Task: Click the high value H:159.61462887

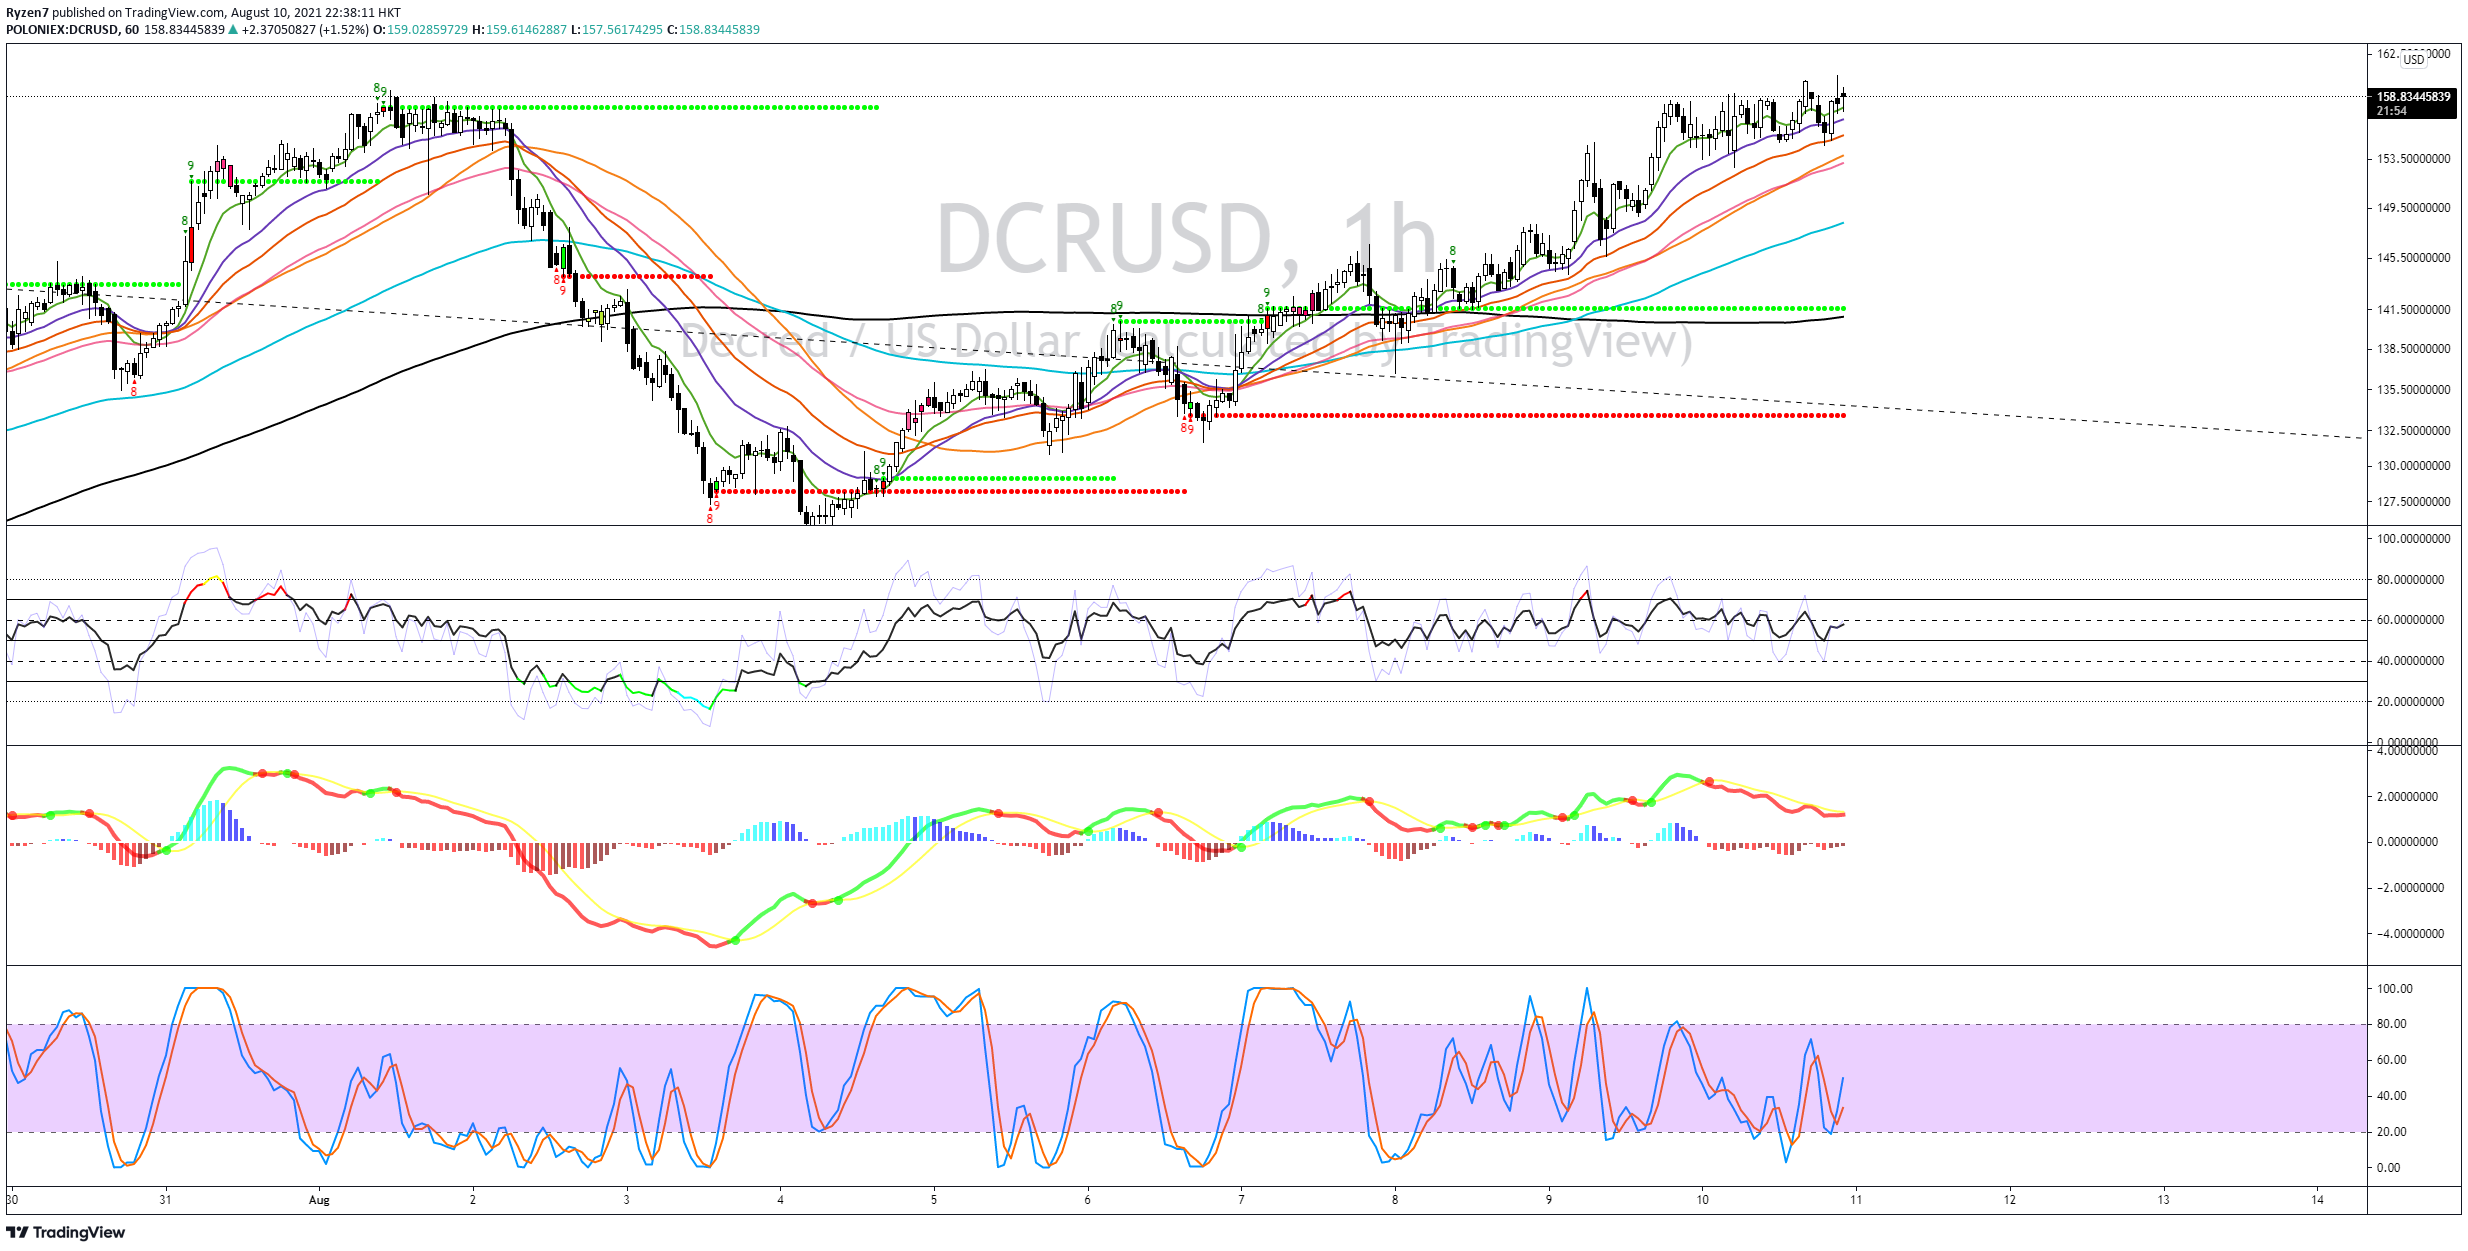Action: coord(519,30)
